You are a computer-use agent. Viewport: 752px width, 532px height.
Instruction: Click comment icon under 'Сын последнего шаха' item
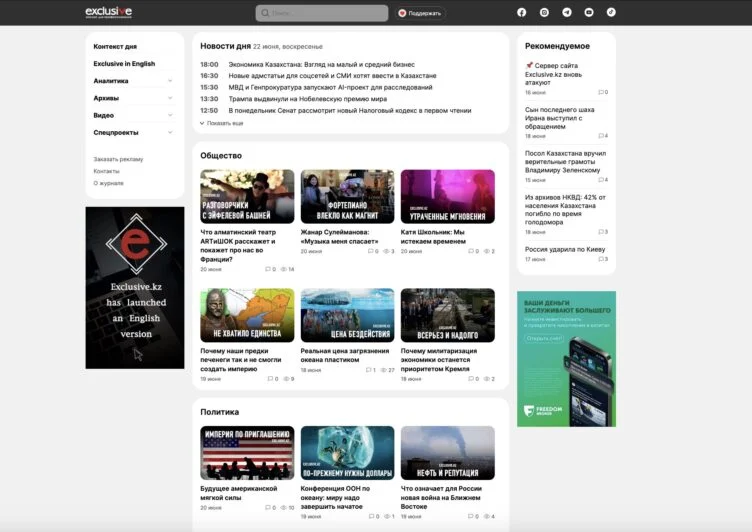click(601, 136)
